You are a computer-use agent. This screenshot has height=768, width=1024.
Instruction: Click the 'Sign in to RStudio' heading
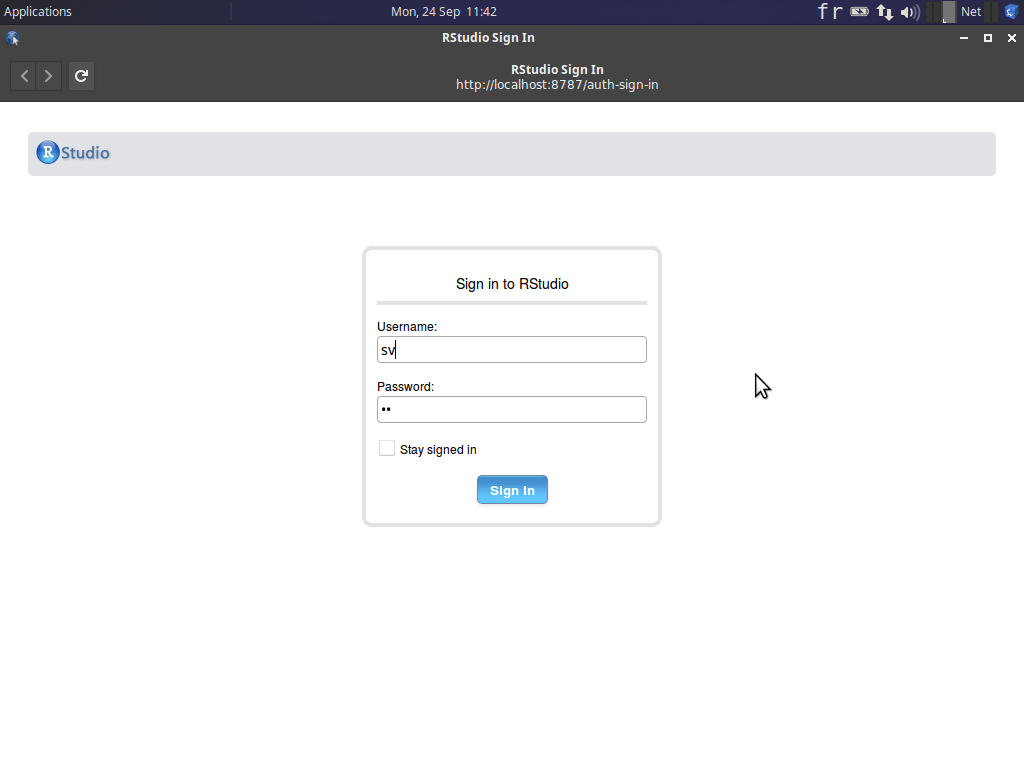pyautogui.click(x=512, y=283)
